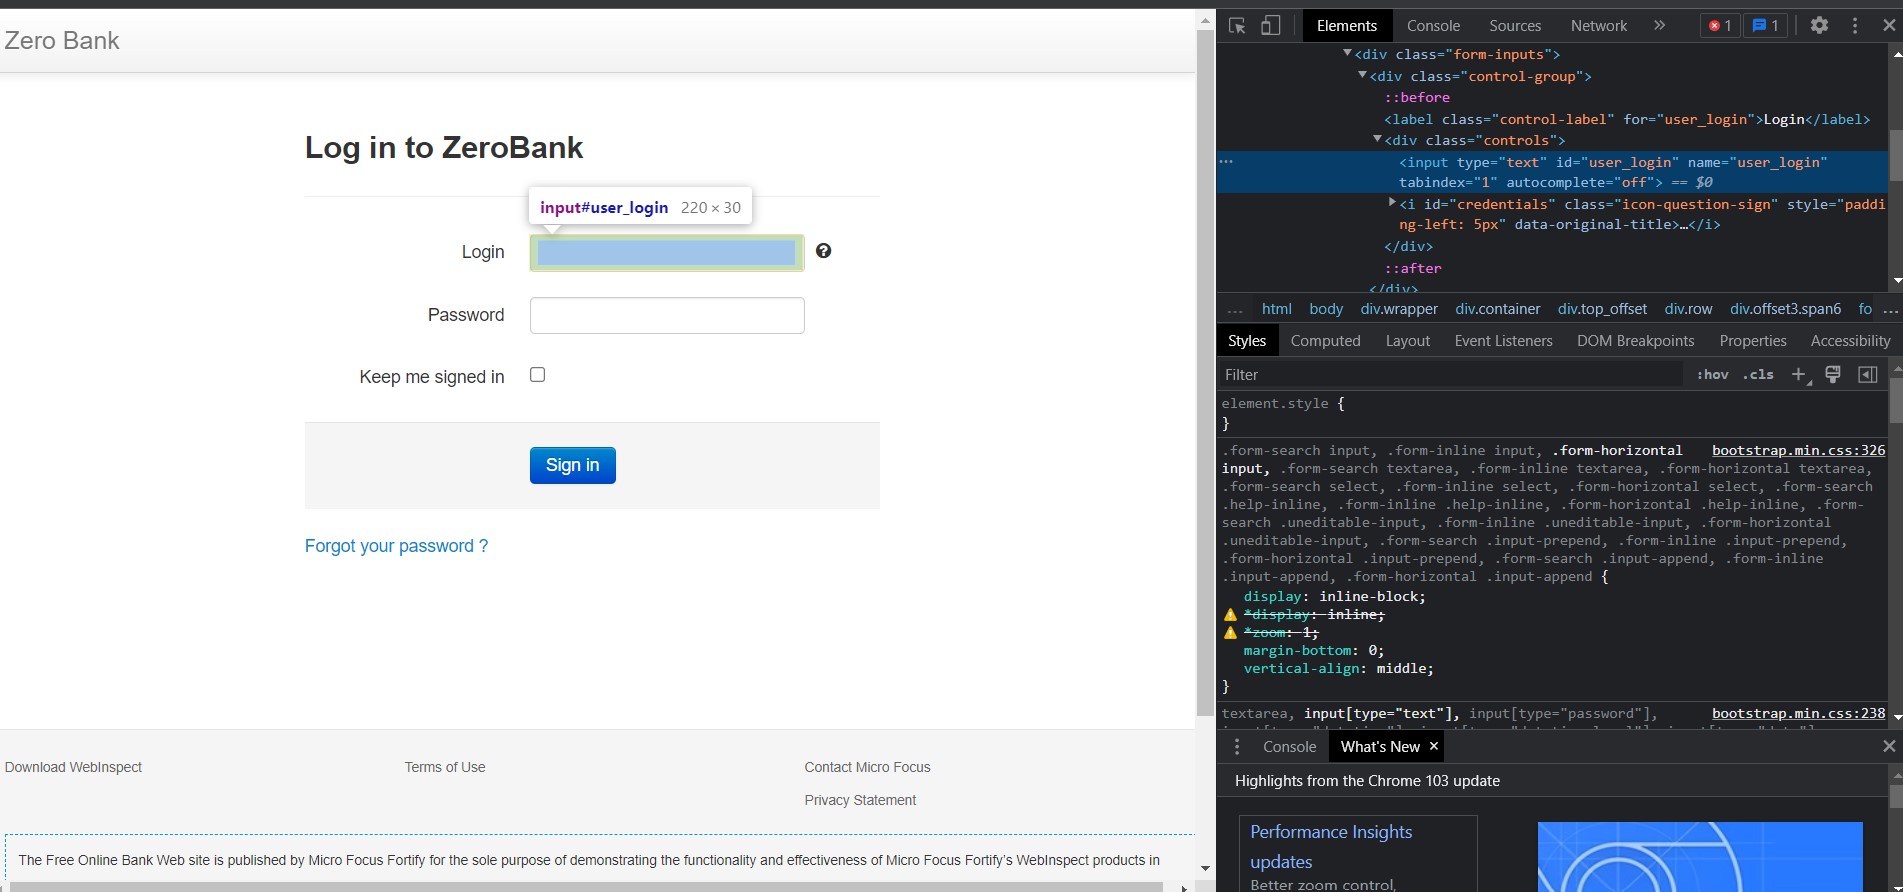
Task: Collapse the div.form-inputs node
Action: click(1347, 54)
